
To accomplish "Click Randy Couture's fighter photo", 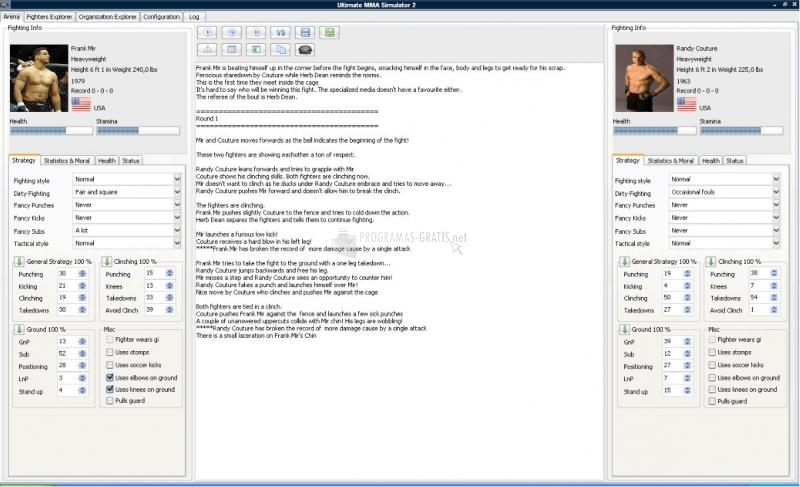I will (x=644, y=78).
